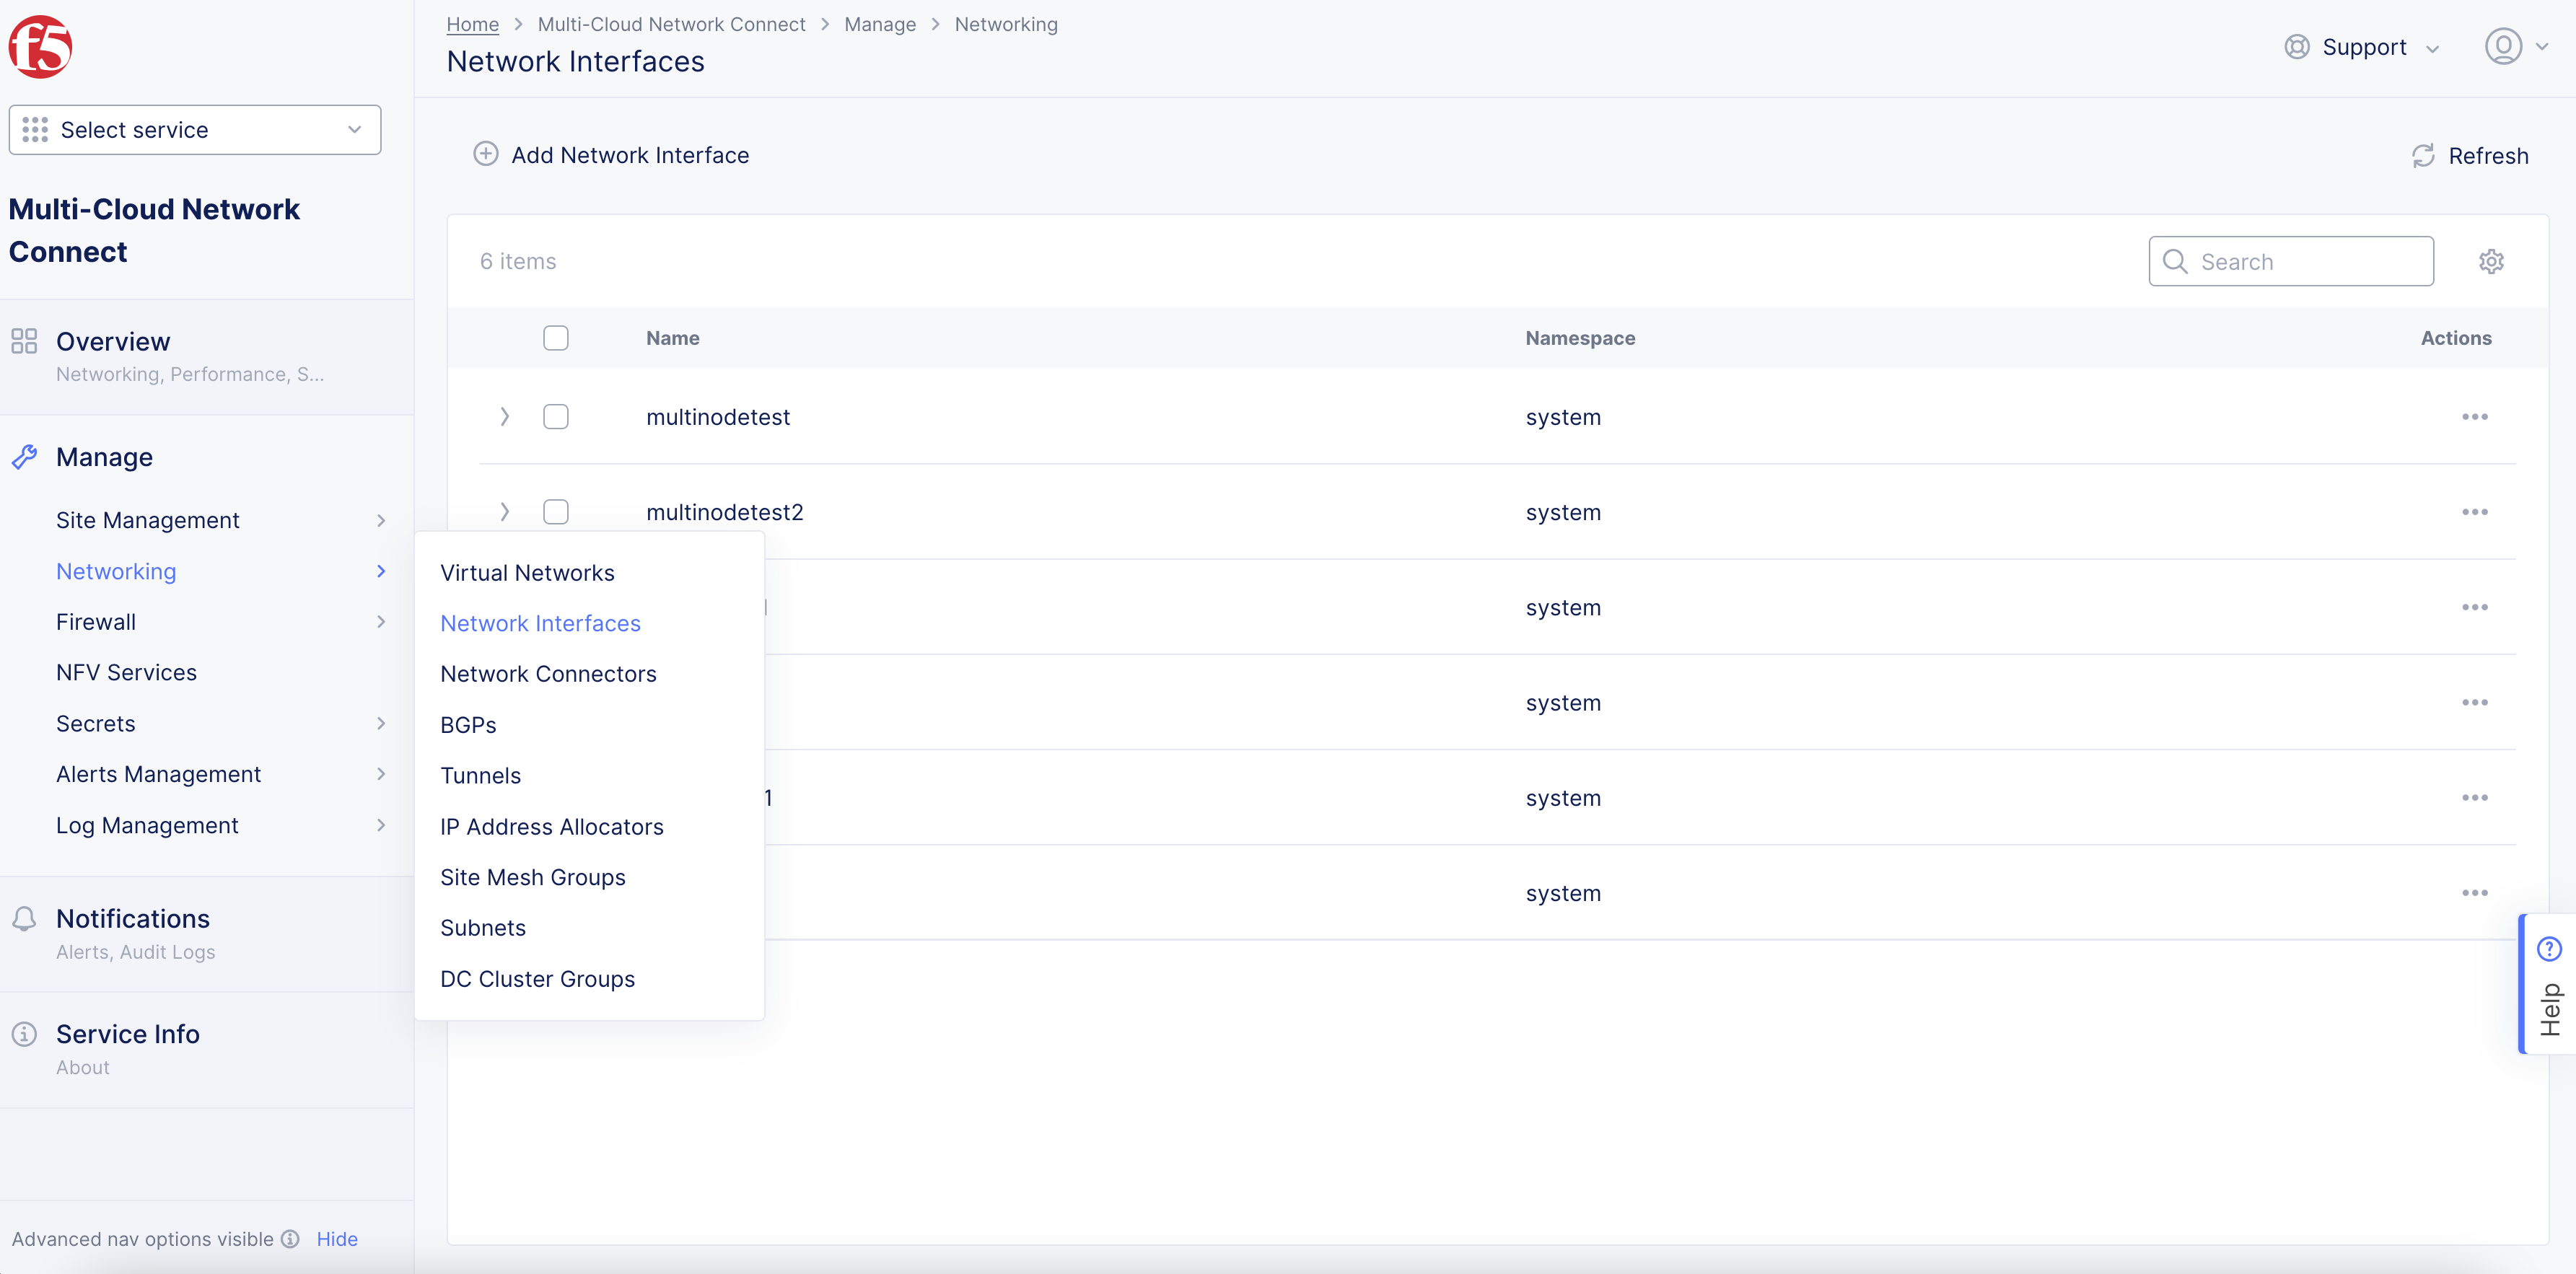Viewport: 2576px width, 1274px height.
Task: Choose Site Mesh Groups menu item
Action: [533, 877]
